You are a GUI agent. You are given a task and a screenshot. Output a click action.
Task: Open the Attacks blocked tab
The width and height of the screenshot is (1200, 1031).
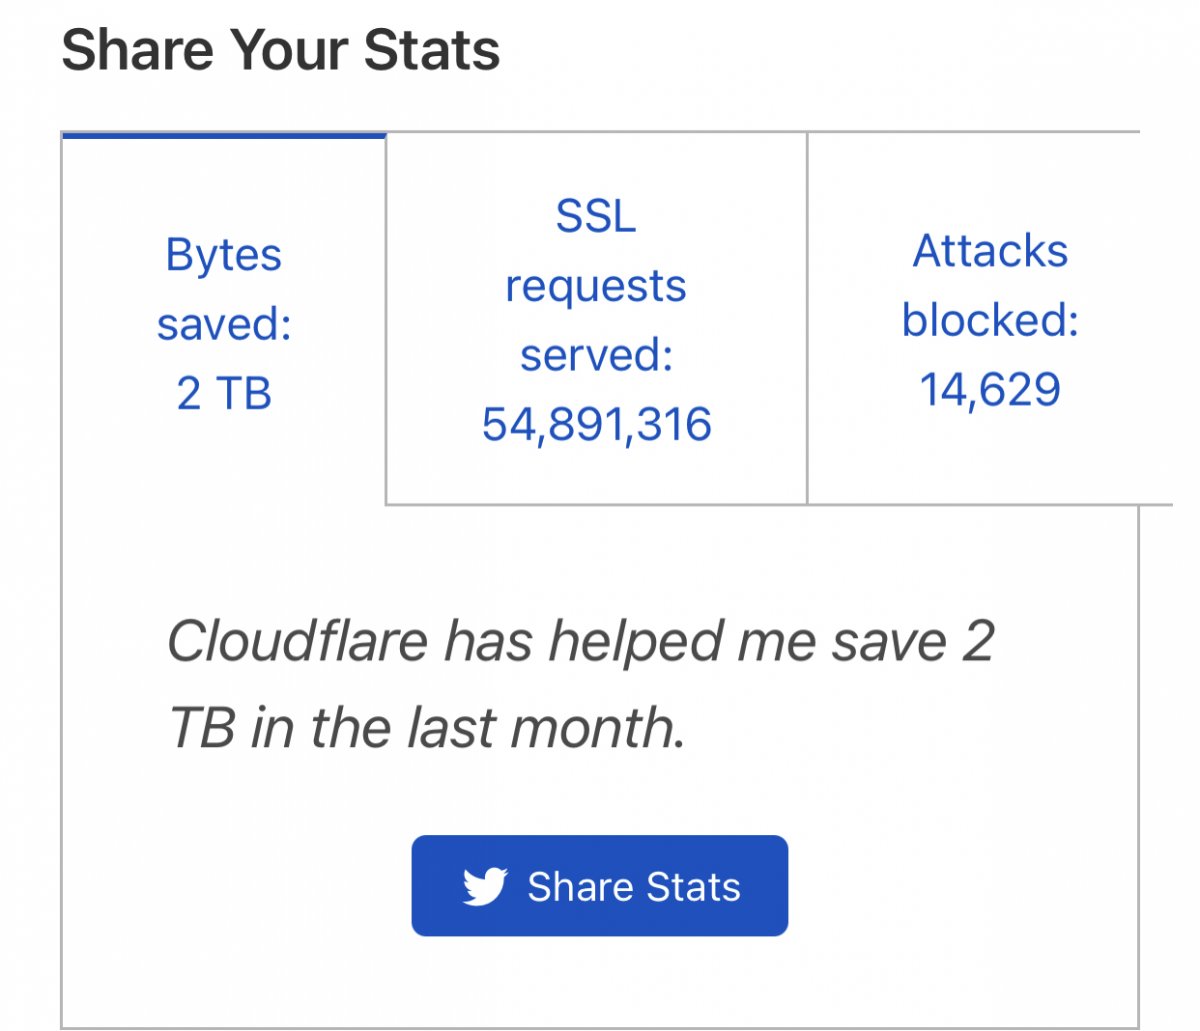[x=990, y=320]
